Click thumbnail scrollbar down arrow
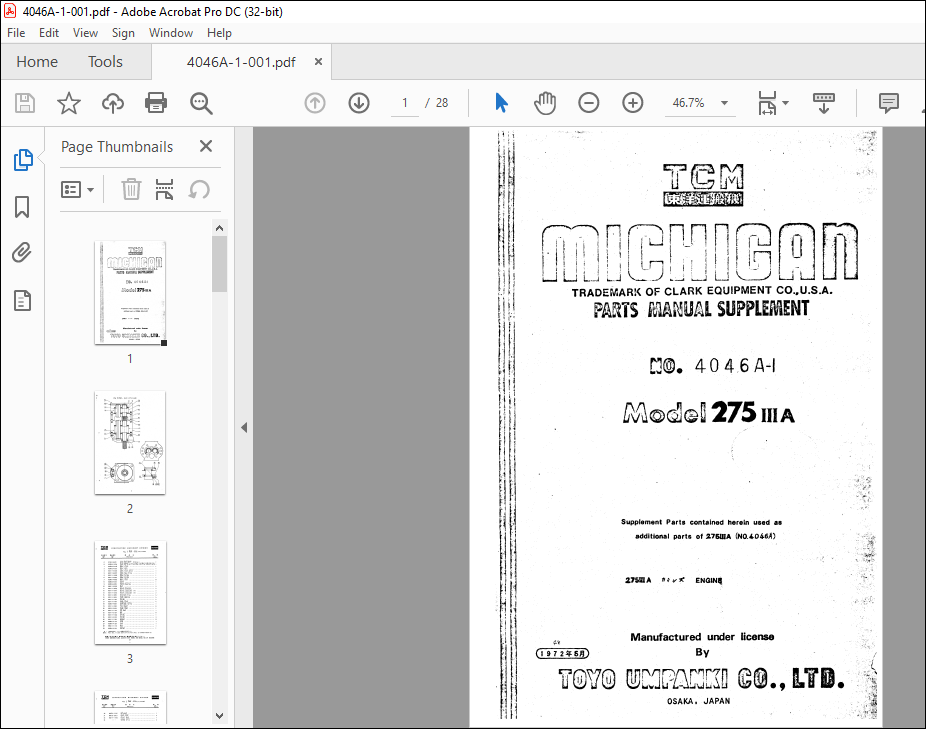The image size is (926, 729). pos(220,715)
